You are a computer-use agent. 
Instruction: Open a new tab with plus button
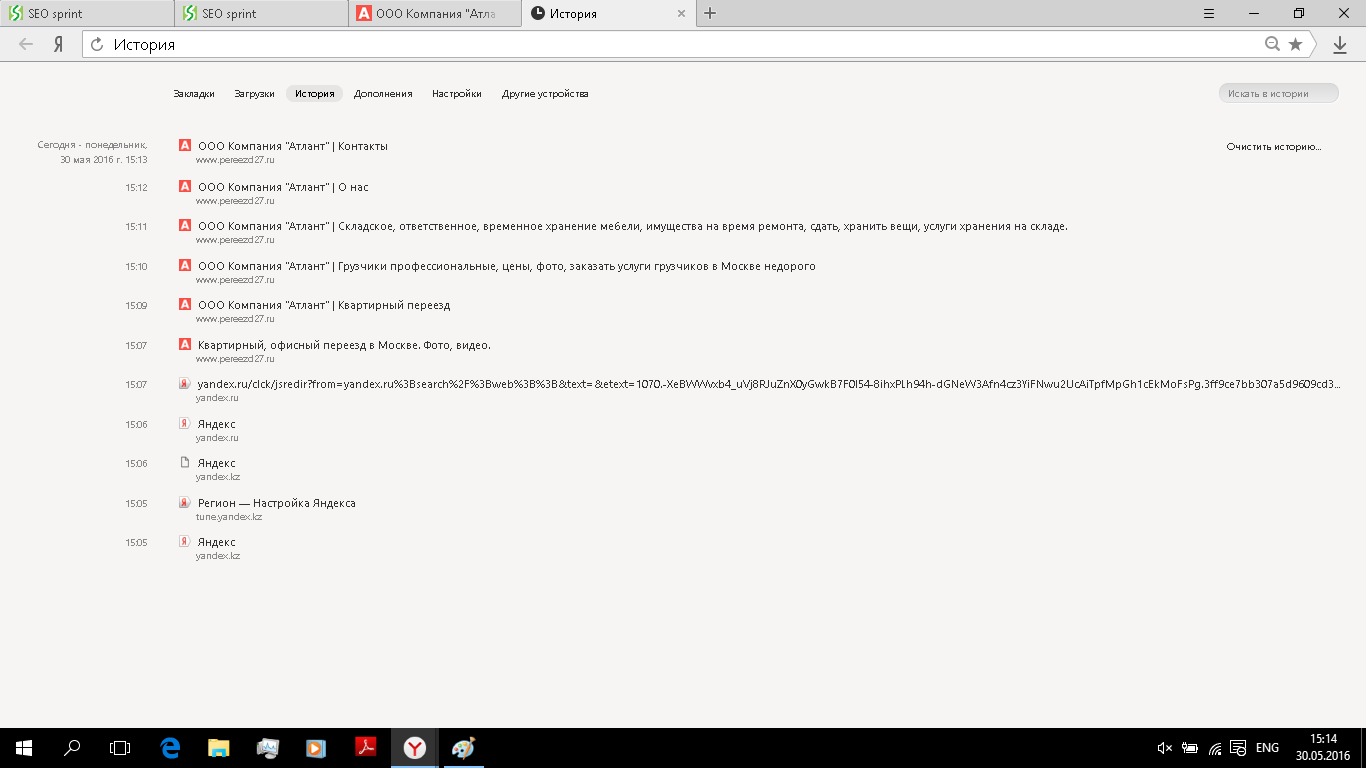(x=710, y=14)
